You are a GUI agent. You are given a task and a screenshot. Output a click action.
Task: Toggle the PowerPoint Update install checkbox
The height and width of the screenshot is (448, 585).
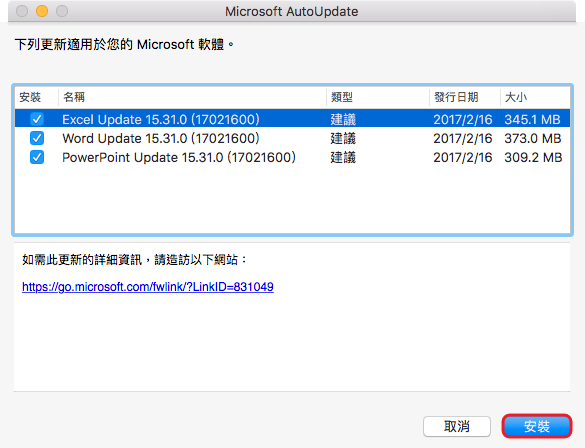pos(37,157)
